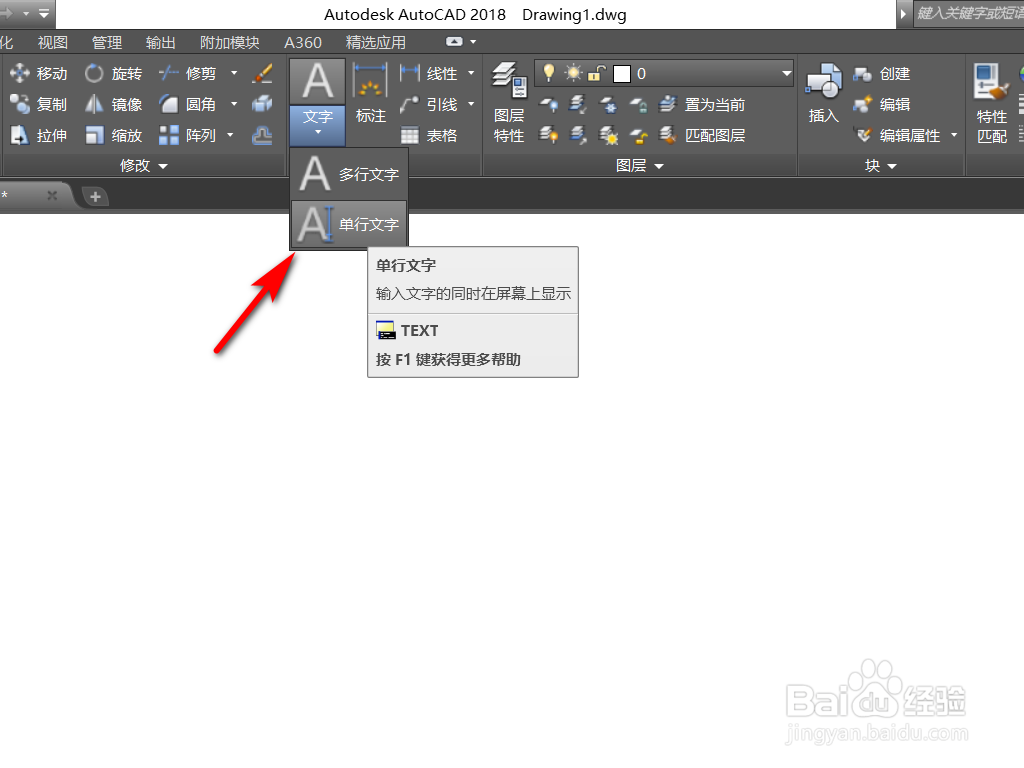Click the ribbon minimize toggle button
The height and width of the screenshot is (768, 1024).
pos(455,42)
